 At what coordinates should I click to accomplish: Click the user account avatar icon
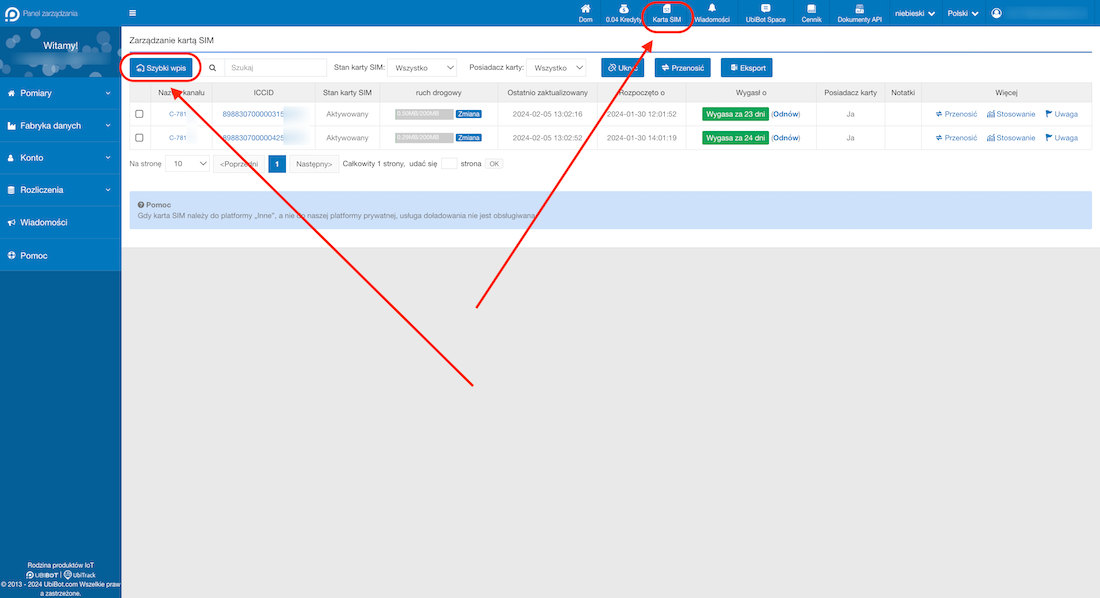996,13
